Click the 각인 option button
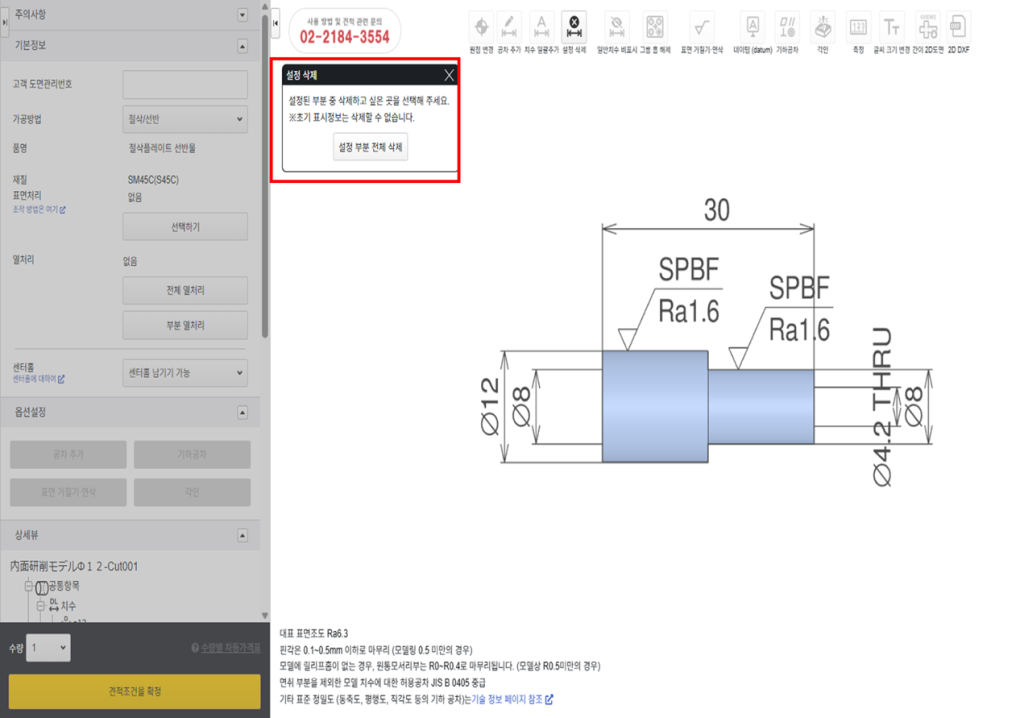Screen dimensions: 1024x718 192,493
